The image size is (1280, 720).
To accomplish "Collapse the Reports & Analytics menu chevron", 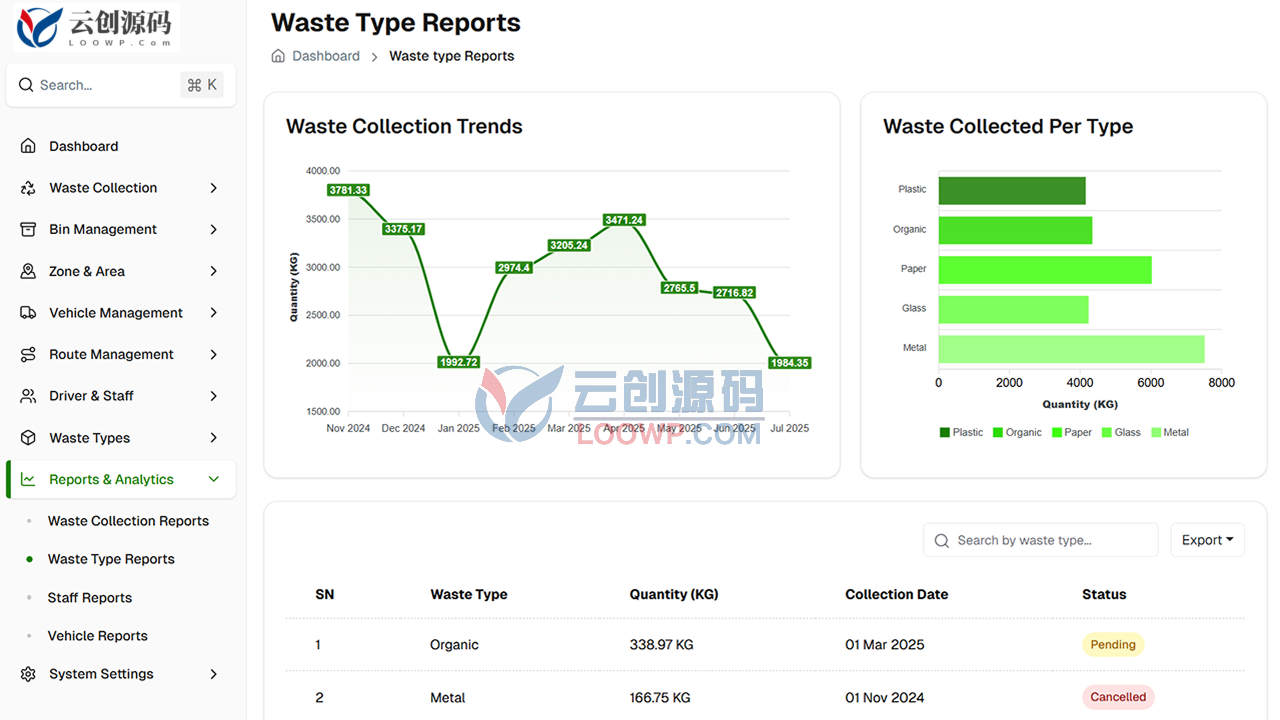I will click(213, 479).
